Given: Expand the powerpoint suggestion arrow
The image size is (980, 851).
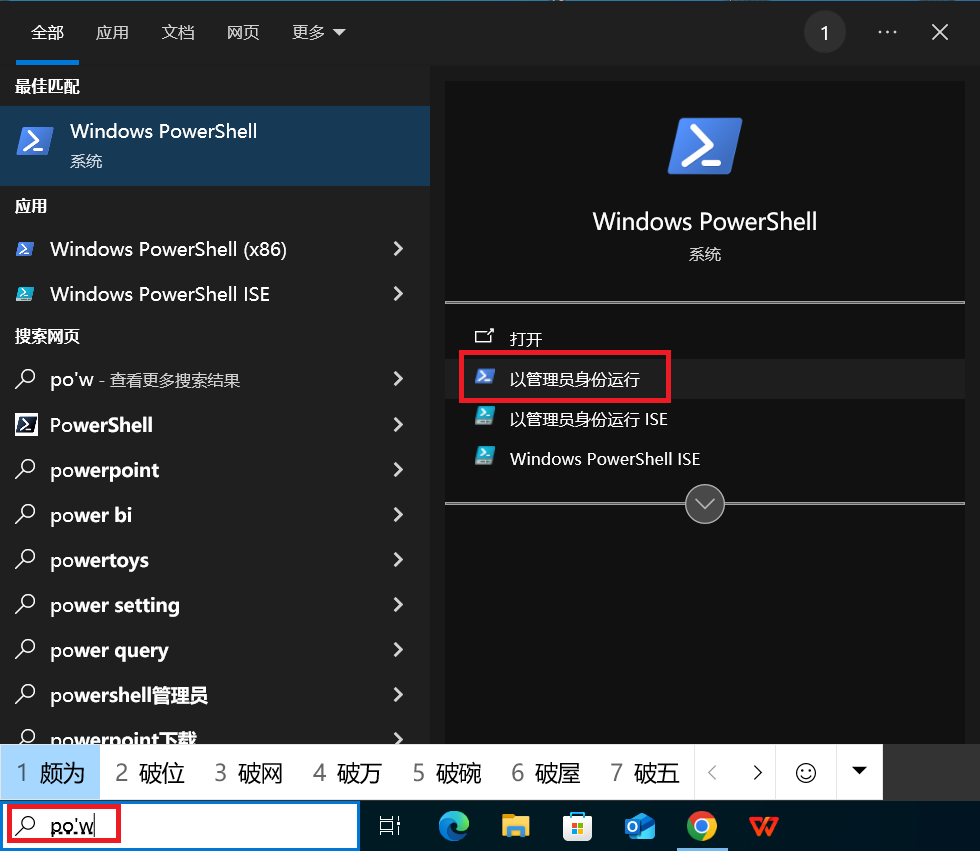Looking at the screenshot, I should 398,470.
